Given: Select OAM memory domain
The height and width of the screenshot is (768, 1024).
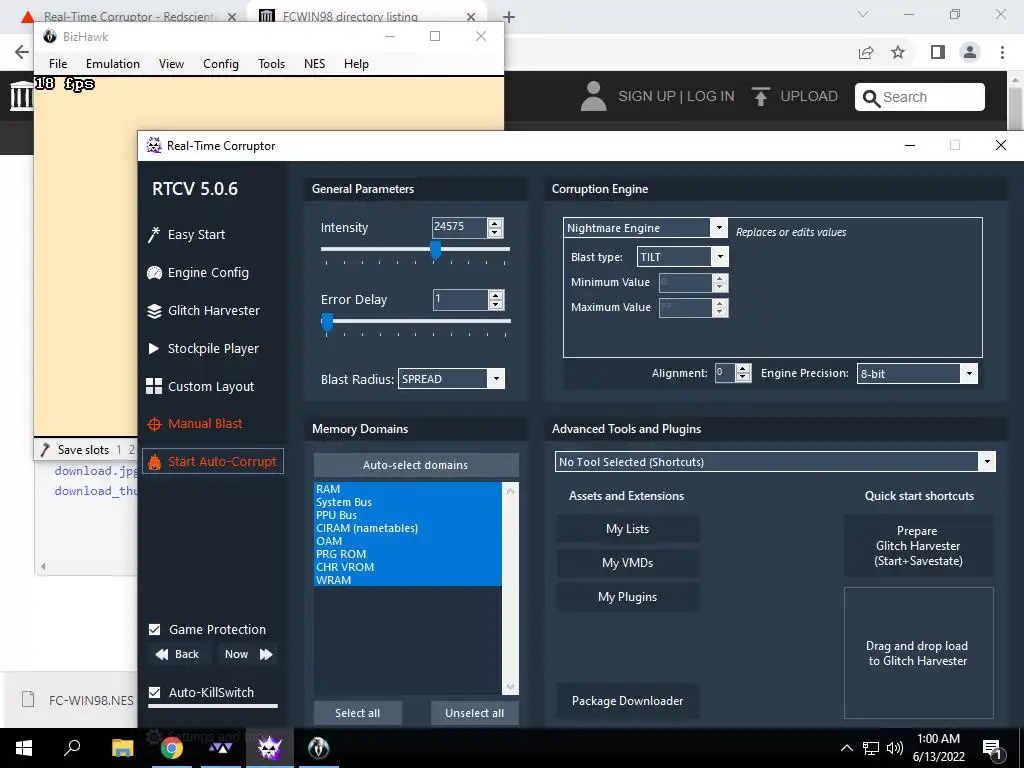Looking at the screenshot, I should point(408,541).
